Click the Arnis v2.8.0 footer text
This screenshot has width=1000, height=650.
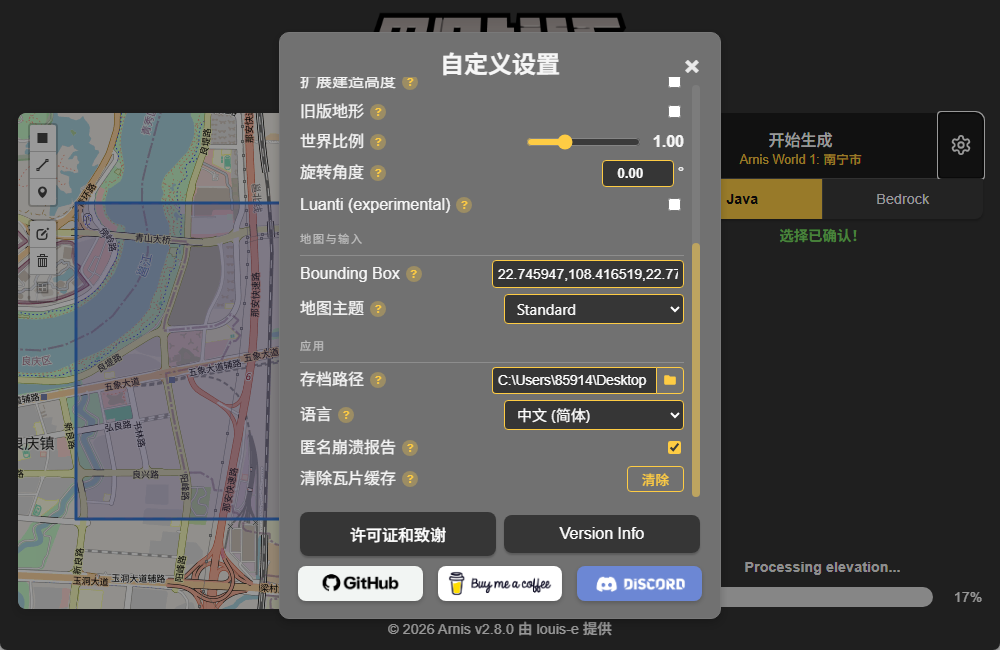tap(500, 629)
